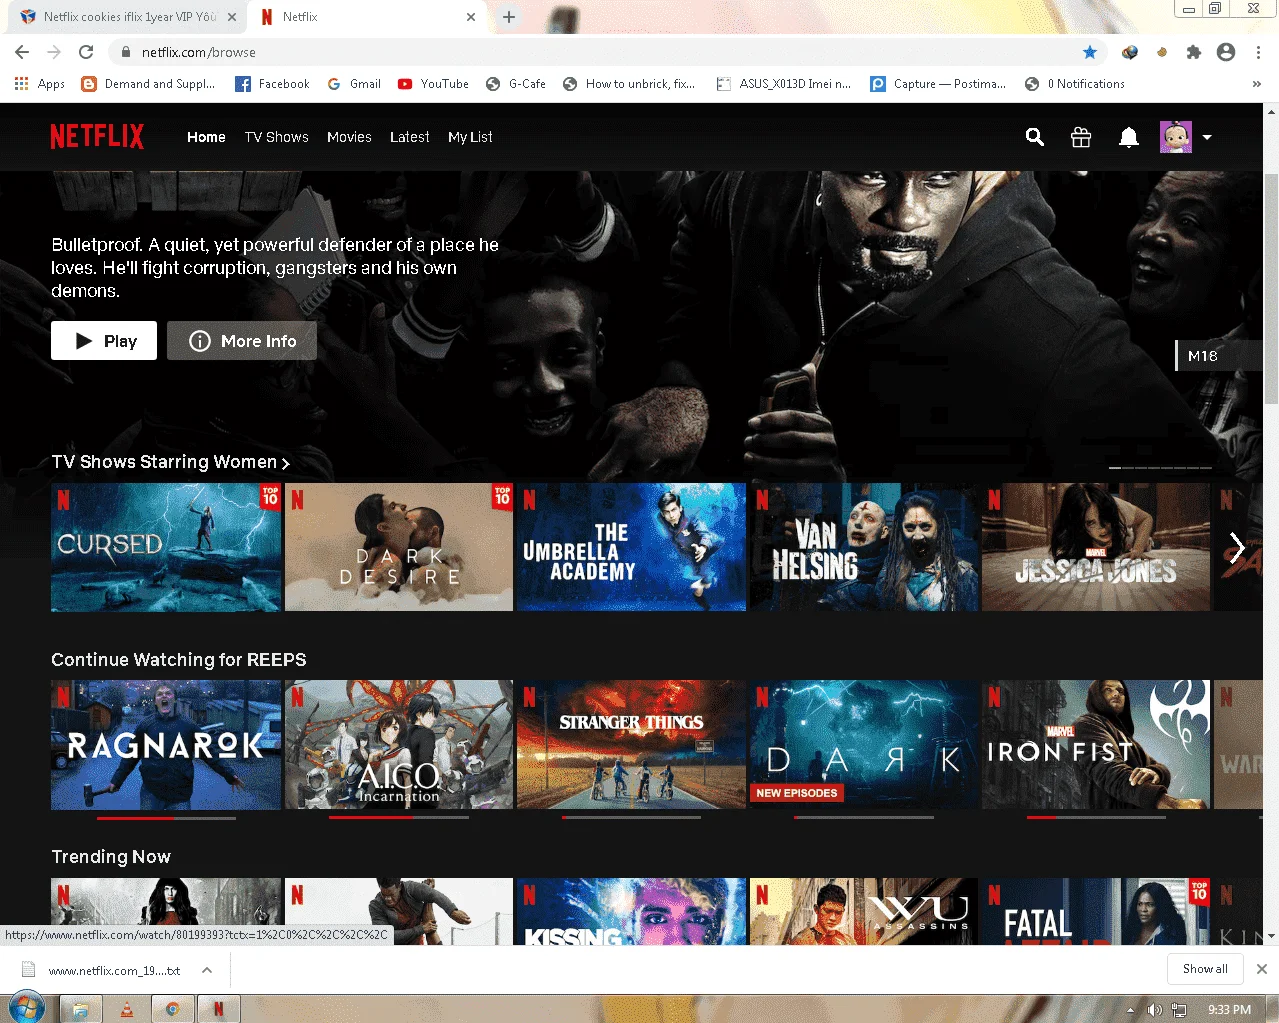Screen dimensions: 1279x1023
Task: Switch to Netflix cookies iflix tab
Action: click(128, 17)
